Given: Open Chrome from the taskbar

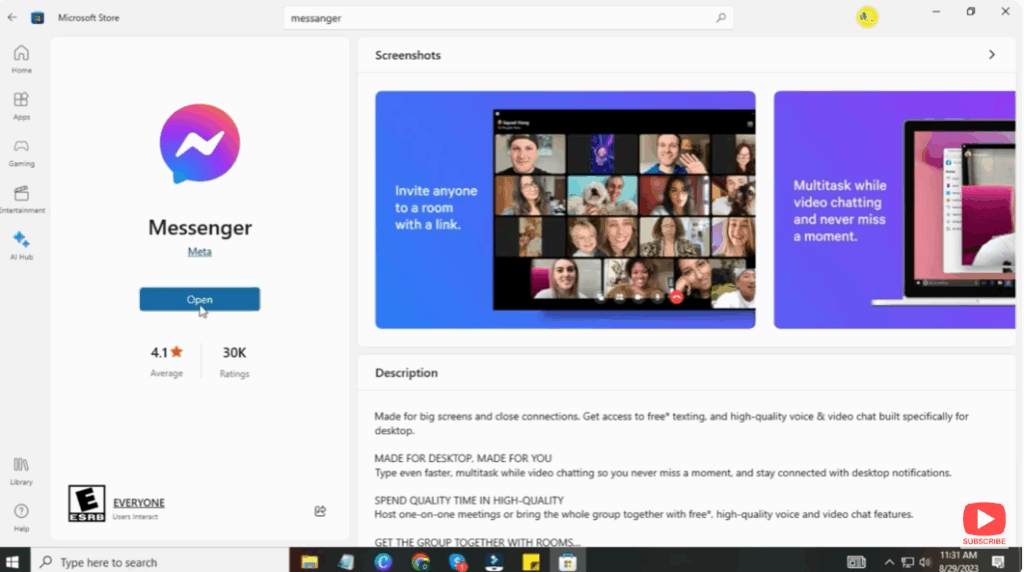Looking at the screenshot, I should pyautogui.click(x=421, y=562).
